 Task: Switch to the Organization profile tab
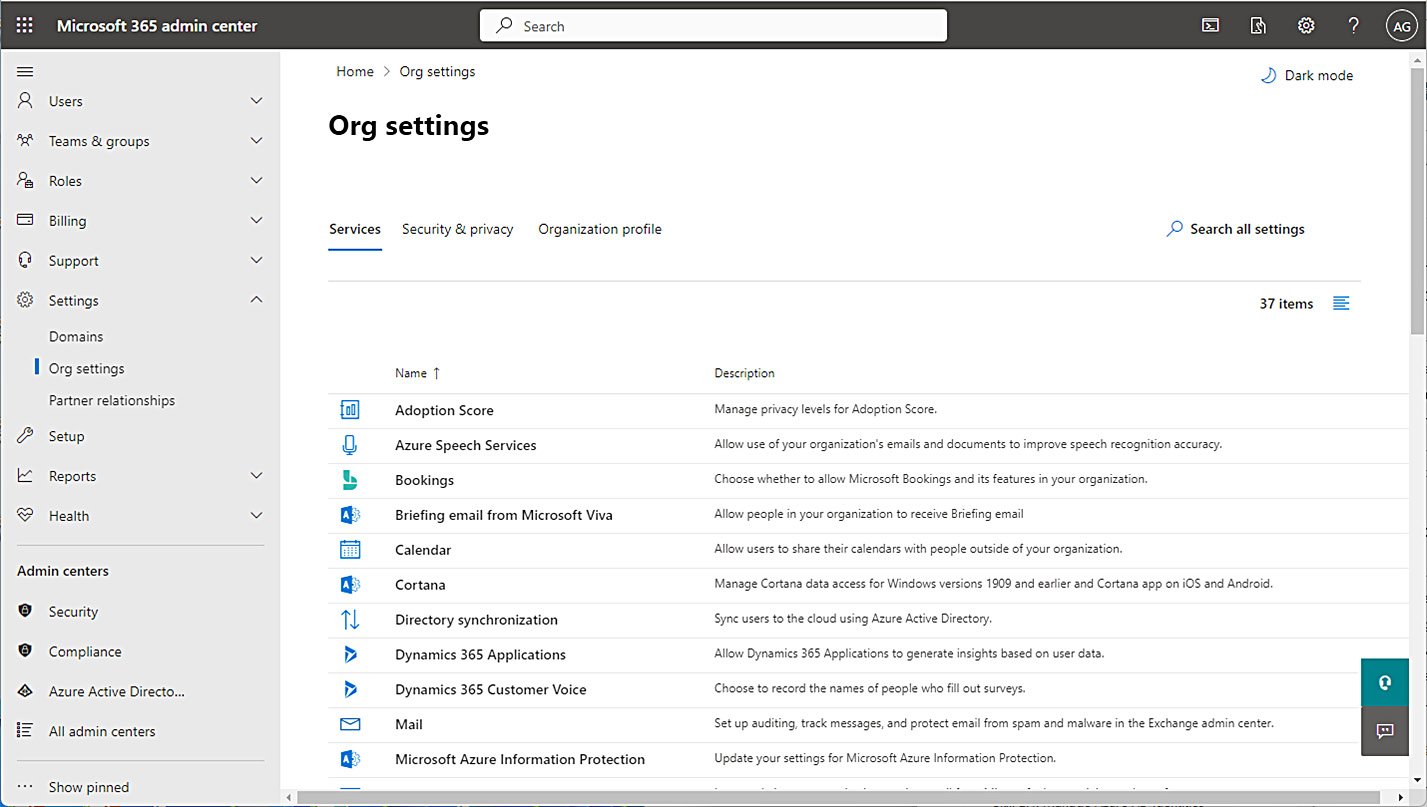click(600, 229)
